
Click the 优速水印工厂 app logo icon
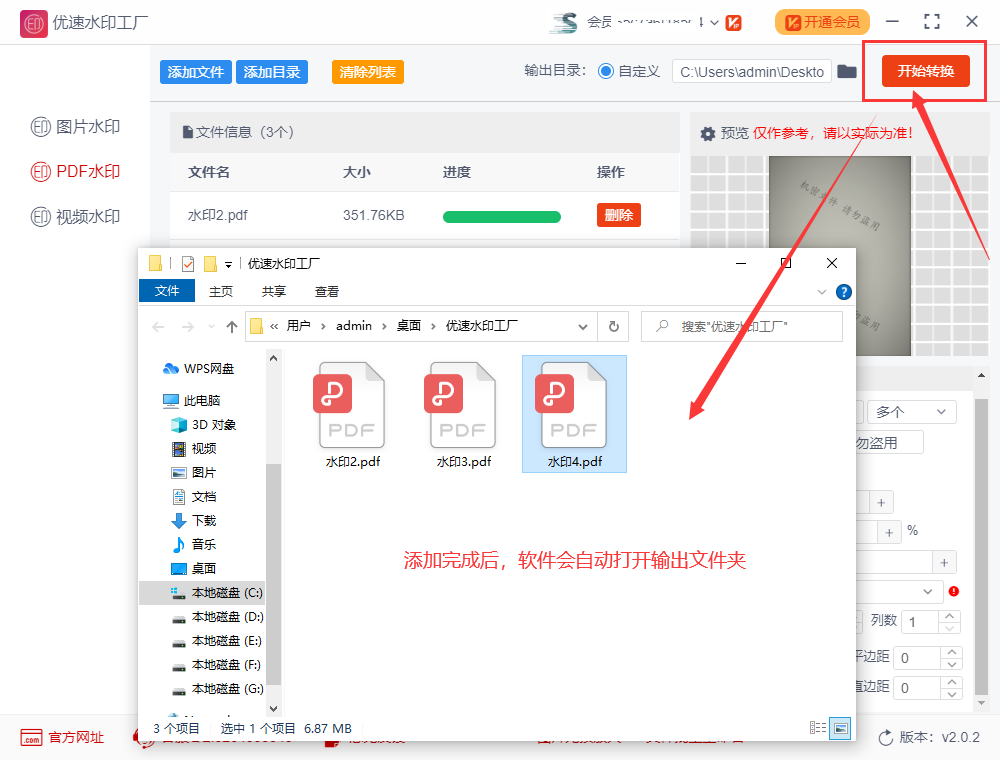[33, 24]
